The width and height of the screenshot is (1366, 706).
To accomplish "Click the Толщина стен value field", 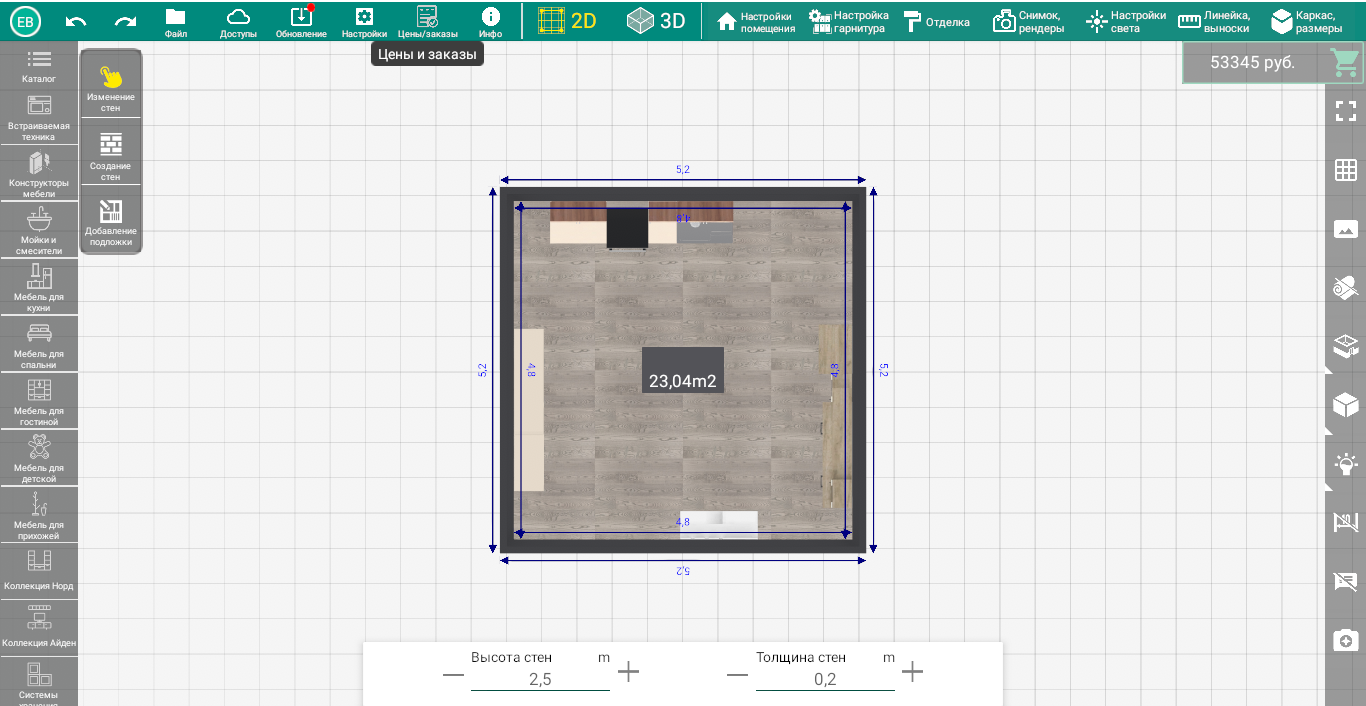I will pos(825,680).
